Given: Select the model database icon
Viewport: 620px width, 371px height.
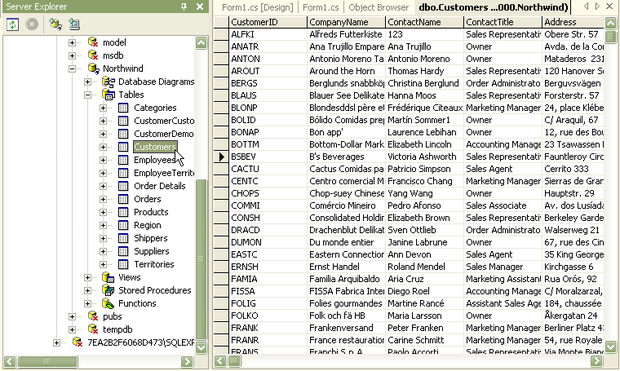Looking at the screenshot, I should [x=93, y=42].
